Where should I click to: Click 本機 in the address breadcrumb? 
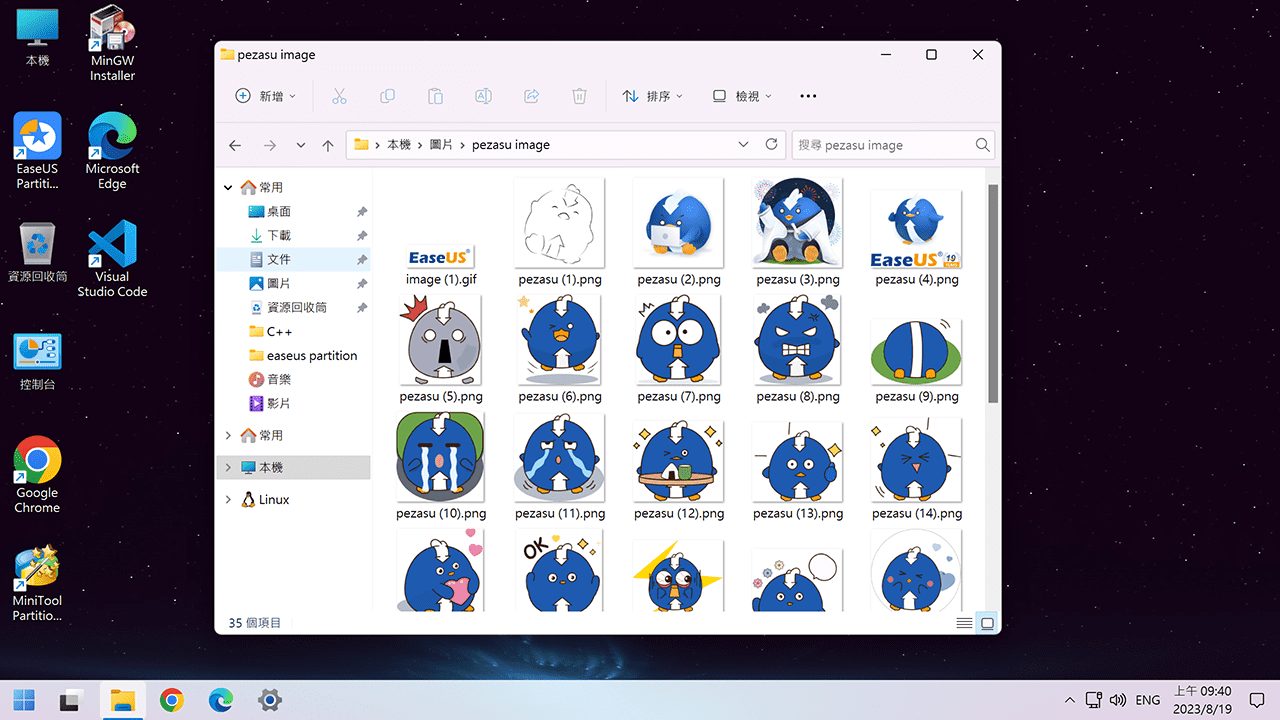[x=399, y=144]
